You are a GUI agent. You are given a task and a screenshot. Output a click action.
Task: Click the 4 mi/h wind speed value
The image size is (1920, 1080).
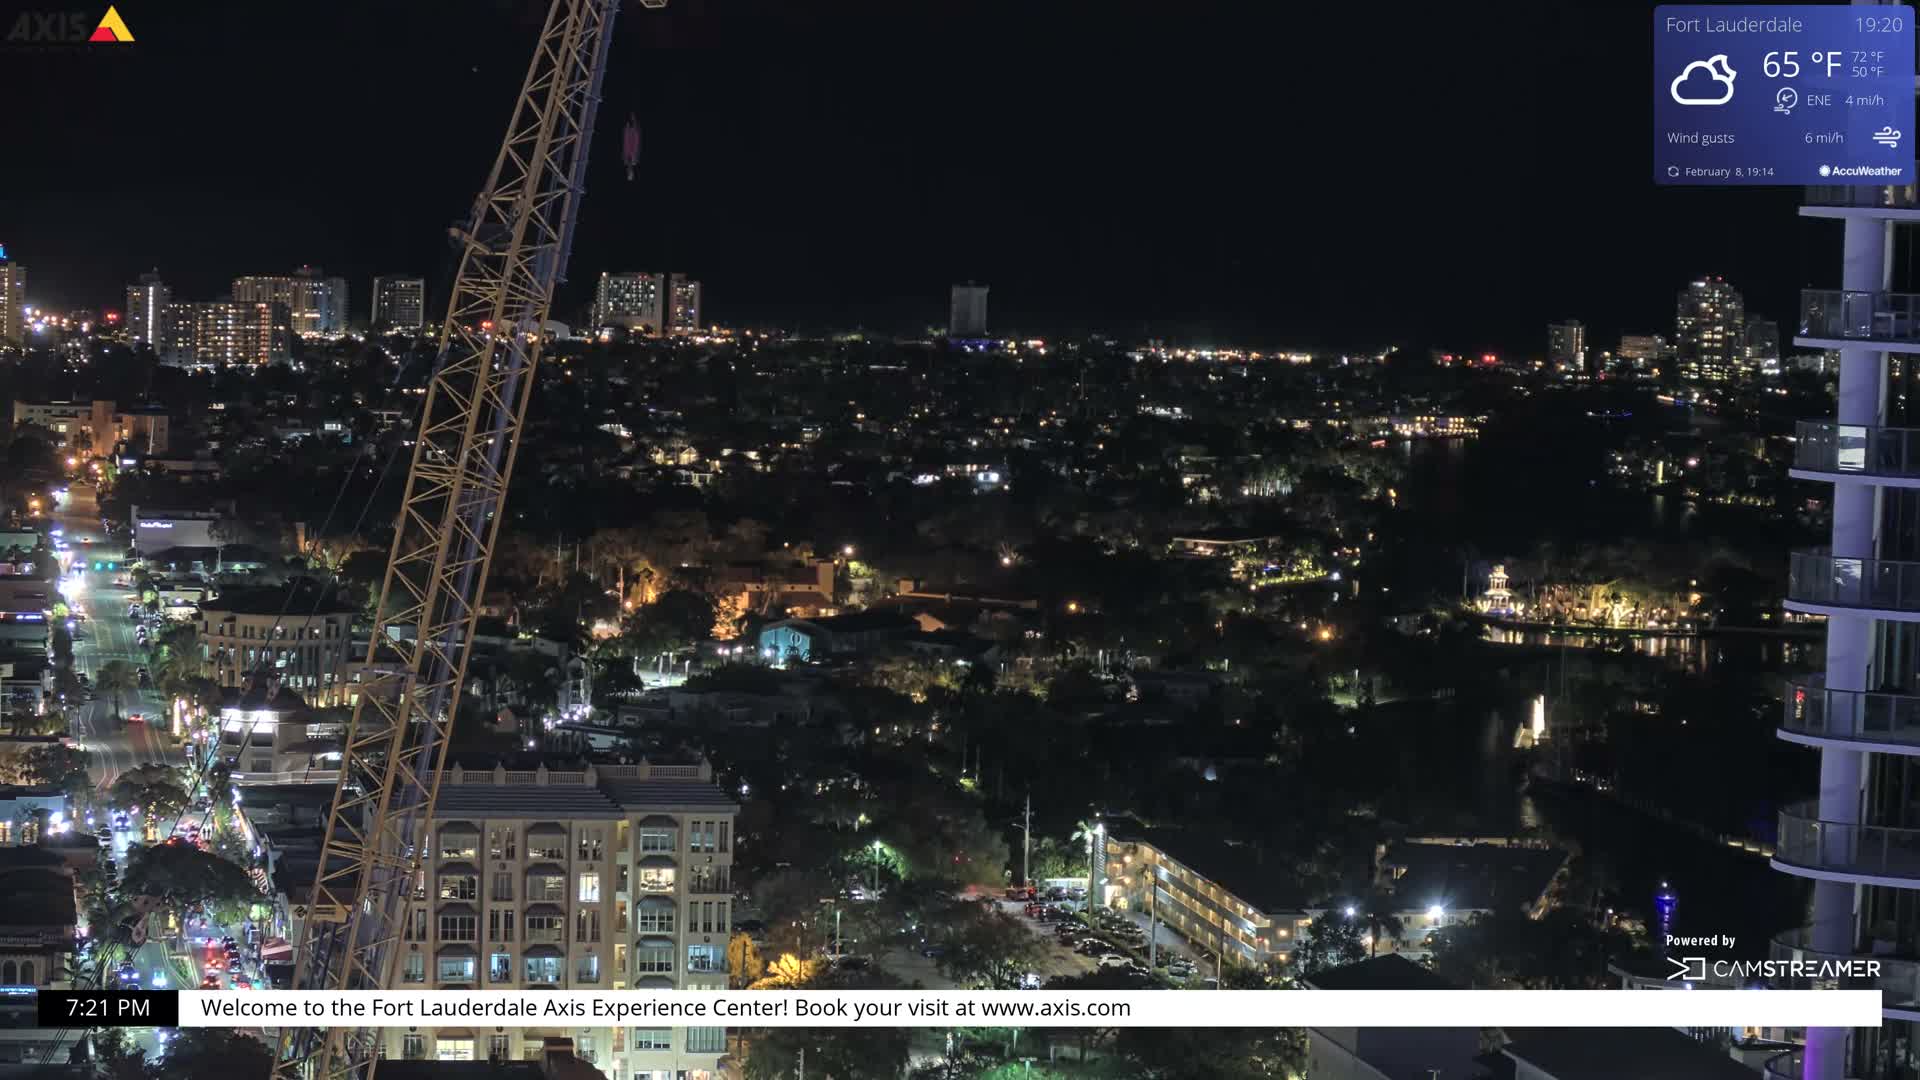coord(1864,100)
